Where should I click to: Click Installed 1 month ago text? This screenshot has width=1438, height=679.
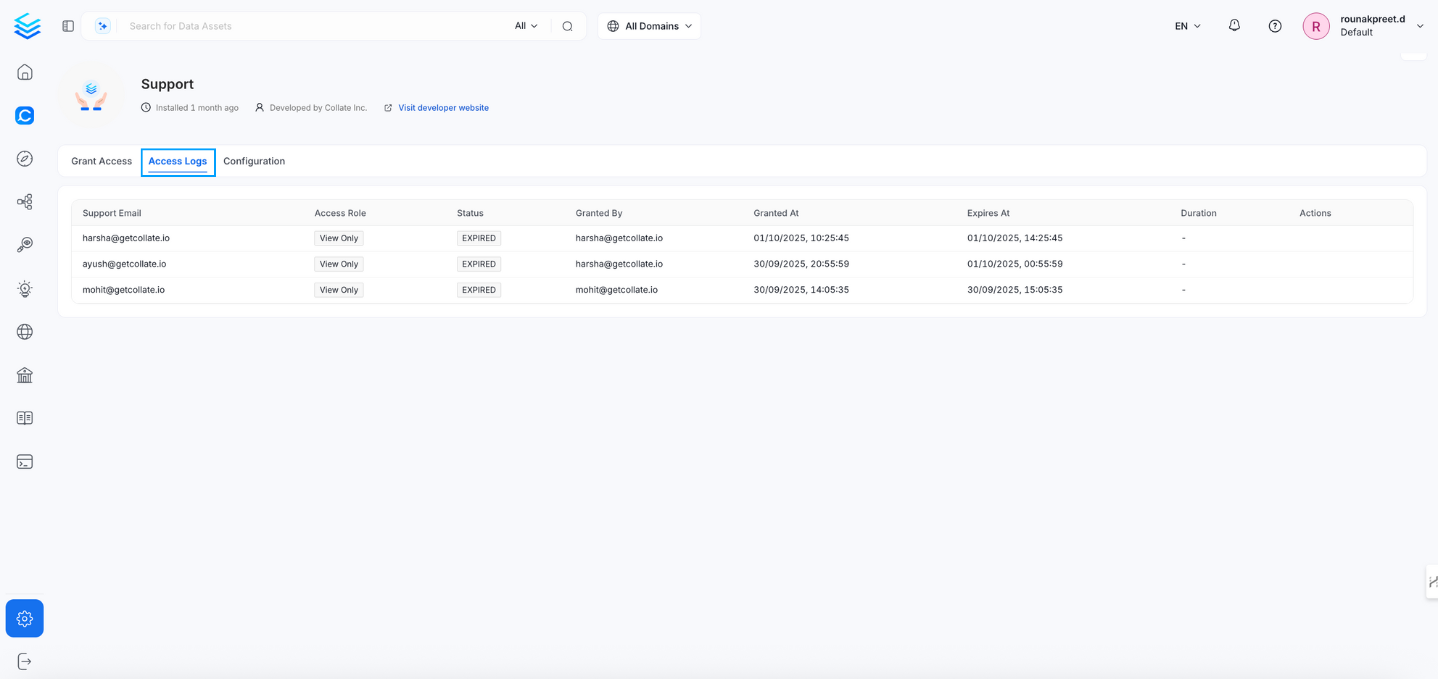197,108
